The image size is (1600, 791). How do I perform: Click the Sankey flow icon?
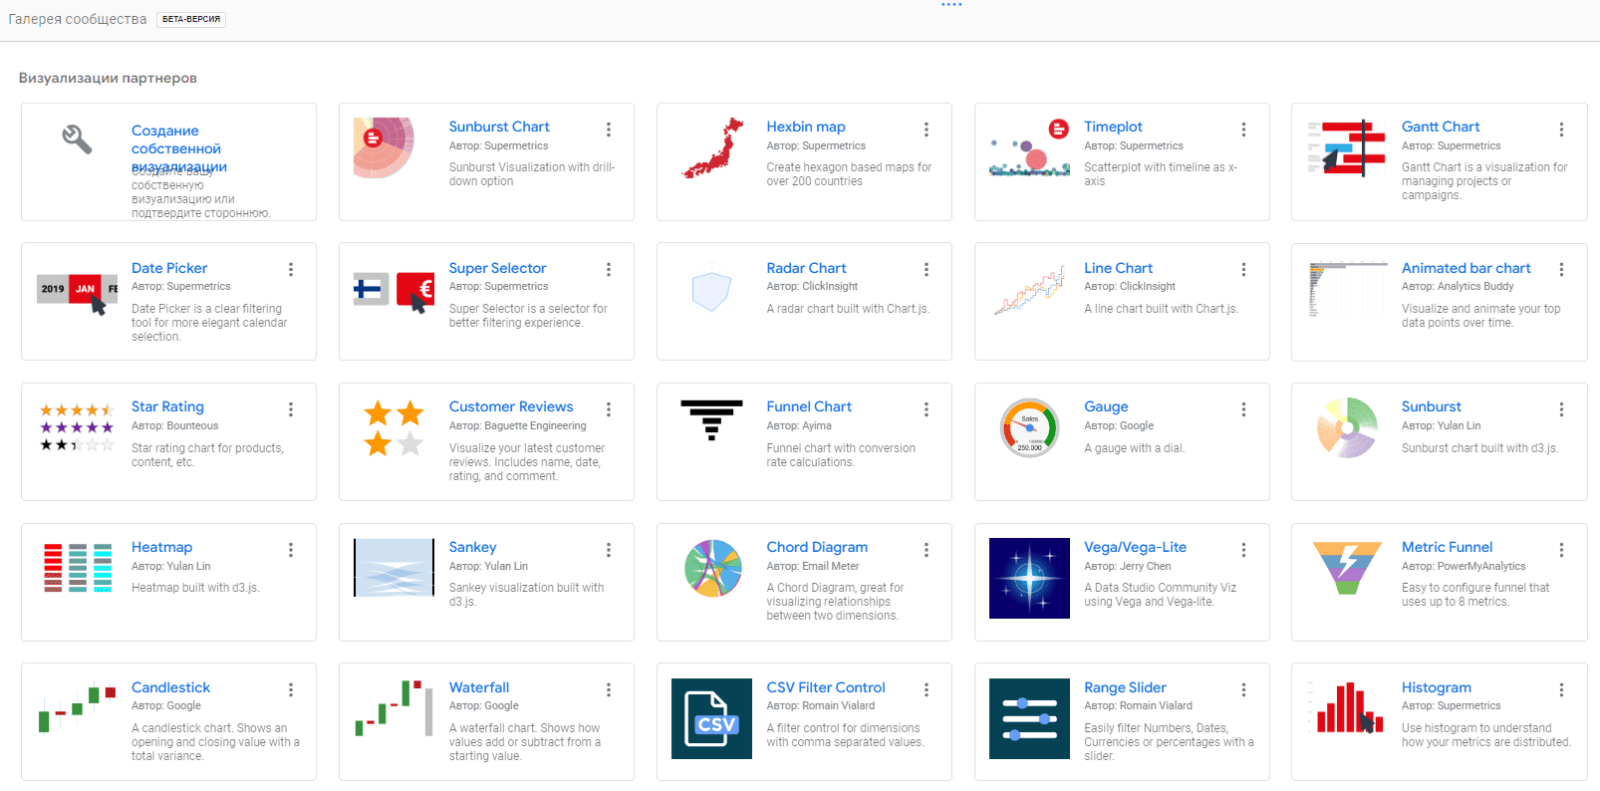(x=394, y=568)
